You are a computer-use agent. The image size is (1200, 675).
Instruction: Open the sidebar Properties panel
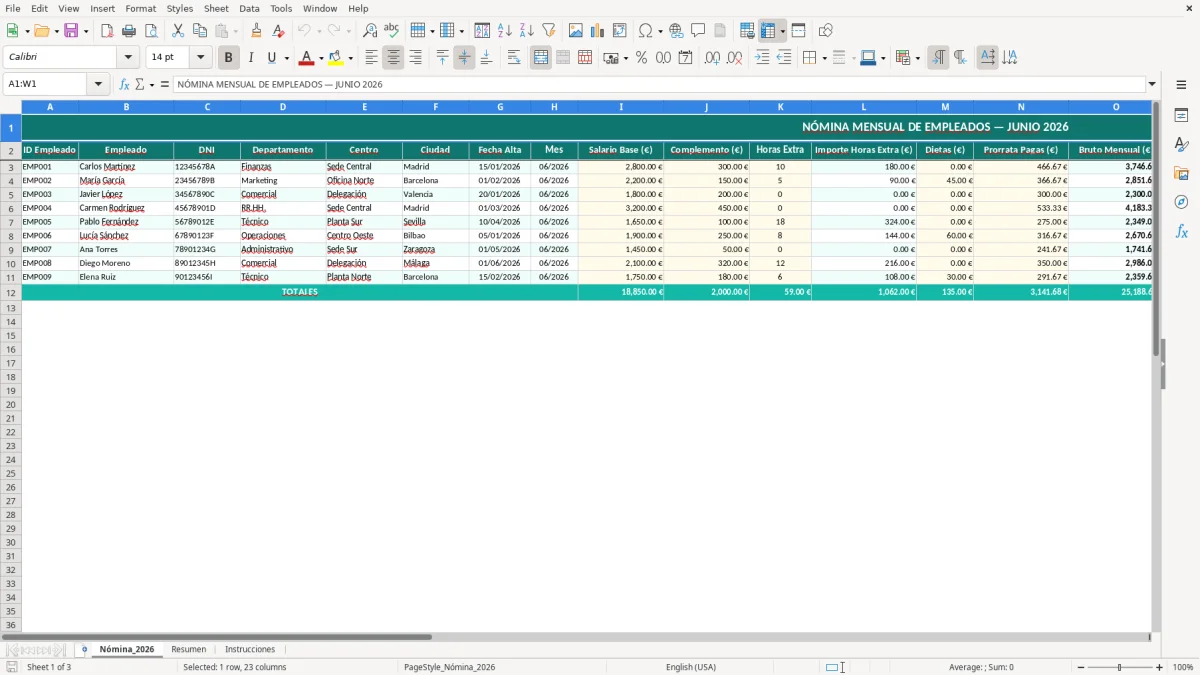(x=1181, y=116)
